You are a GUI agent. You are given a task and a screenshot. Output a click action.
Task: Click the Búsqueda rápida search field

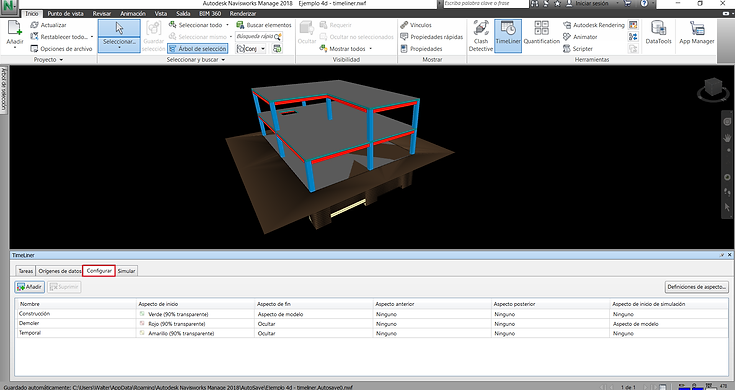259,37
